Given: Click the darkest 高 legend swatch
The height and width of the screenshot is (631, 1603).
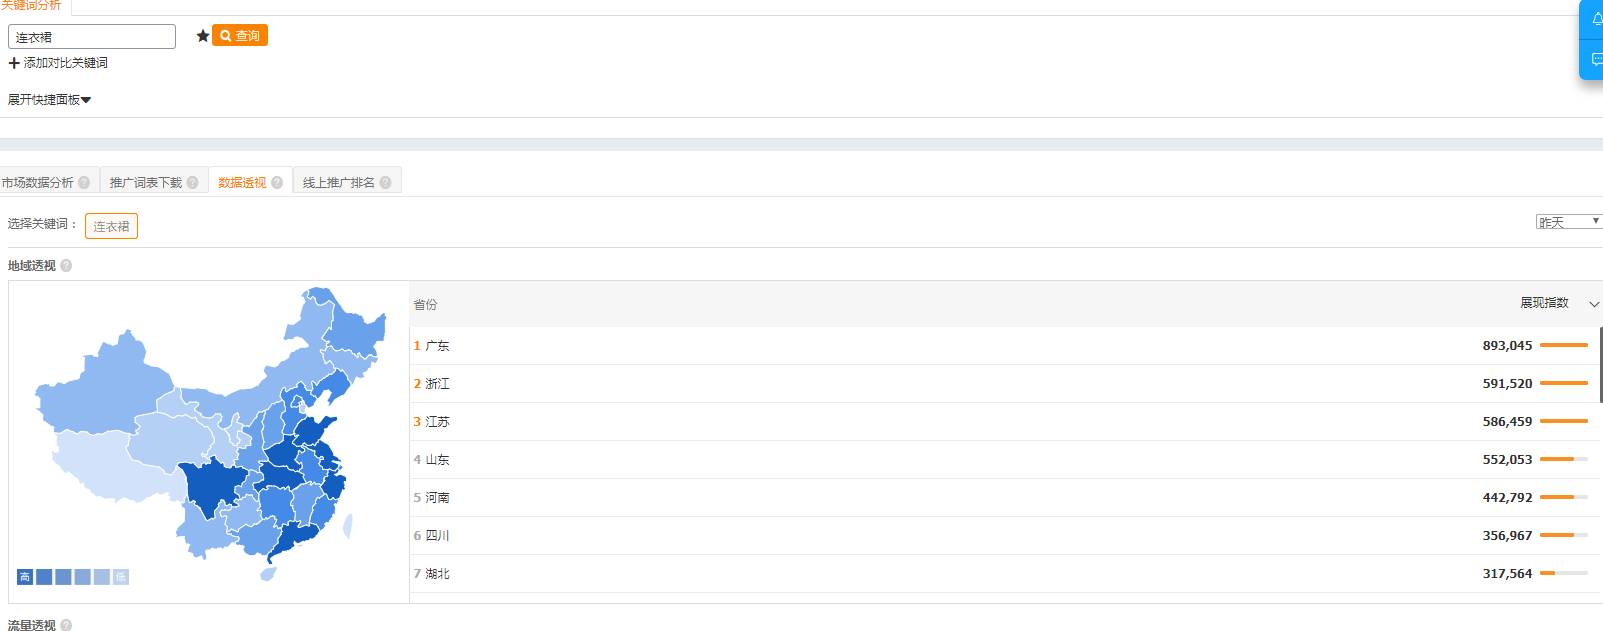Looking at the screenshot, I should (25, 577).
